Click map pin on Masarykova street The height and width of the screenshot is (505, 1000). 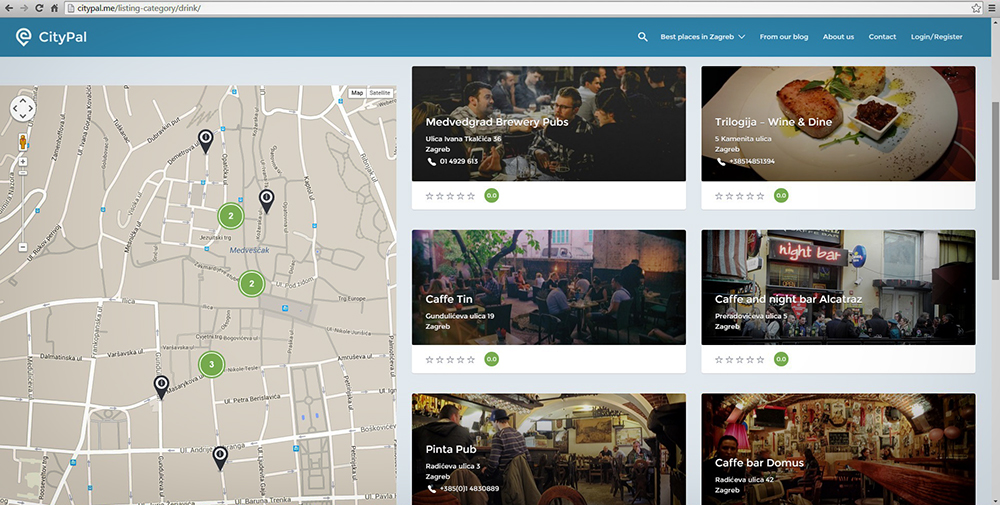[x=161, y=387]
